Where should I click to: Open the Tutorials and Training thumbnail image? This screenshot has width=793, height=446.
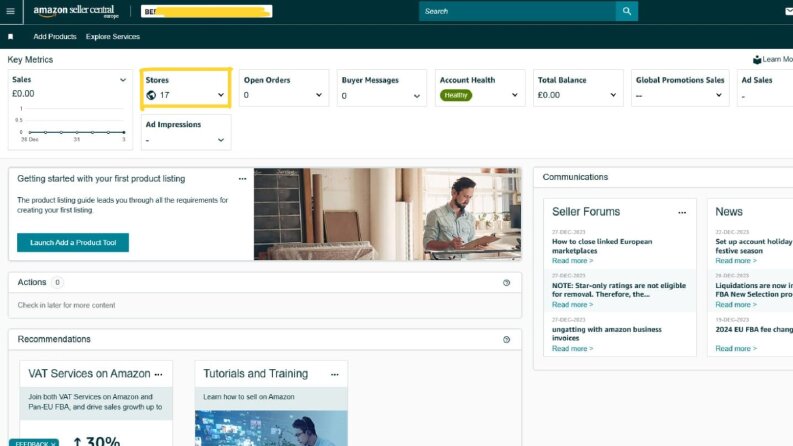pos(271,428)
